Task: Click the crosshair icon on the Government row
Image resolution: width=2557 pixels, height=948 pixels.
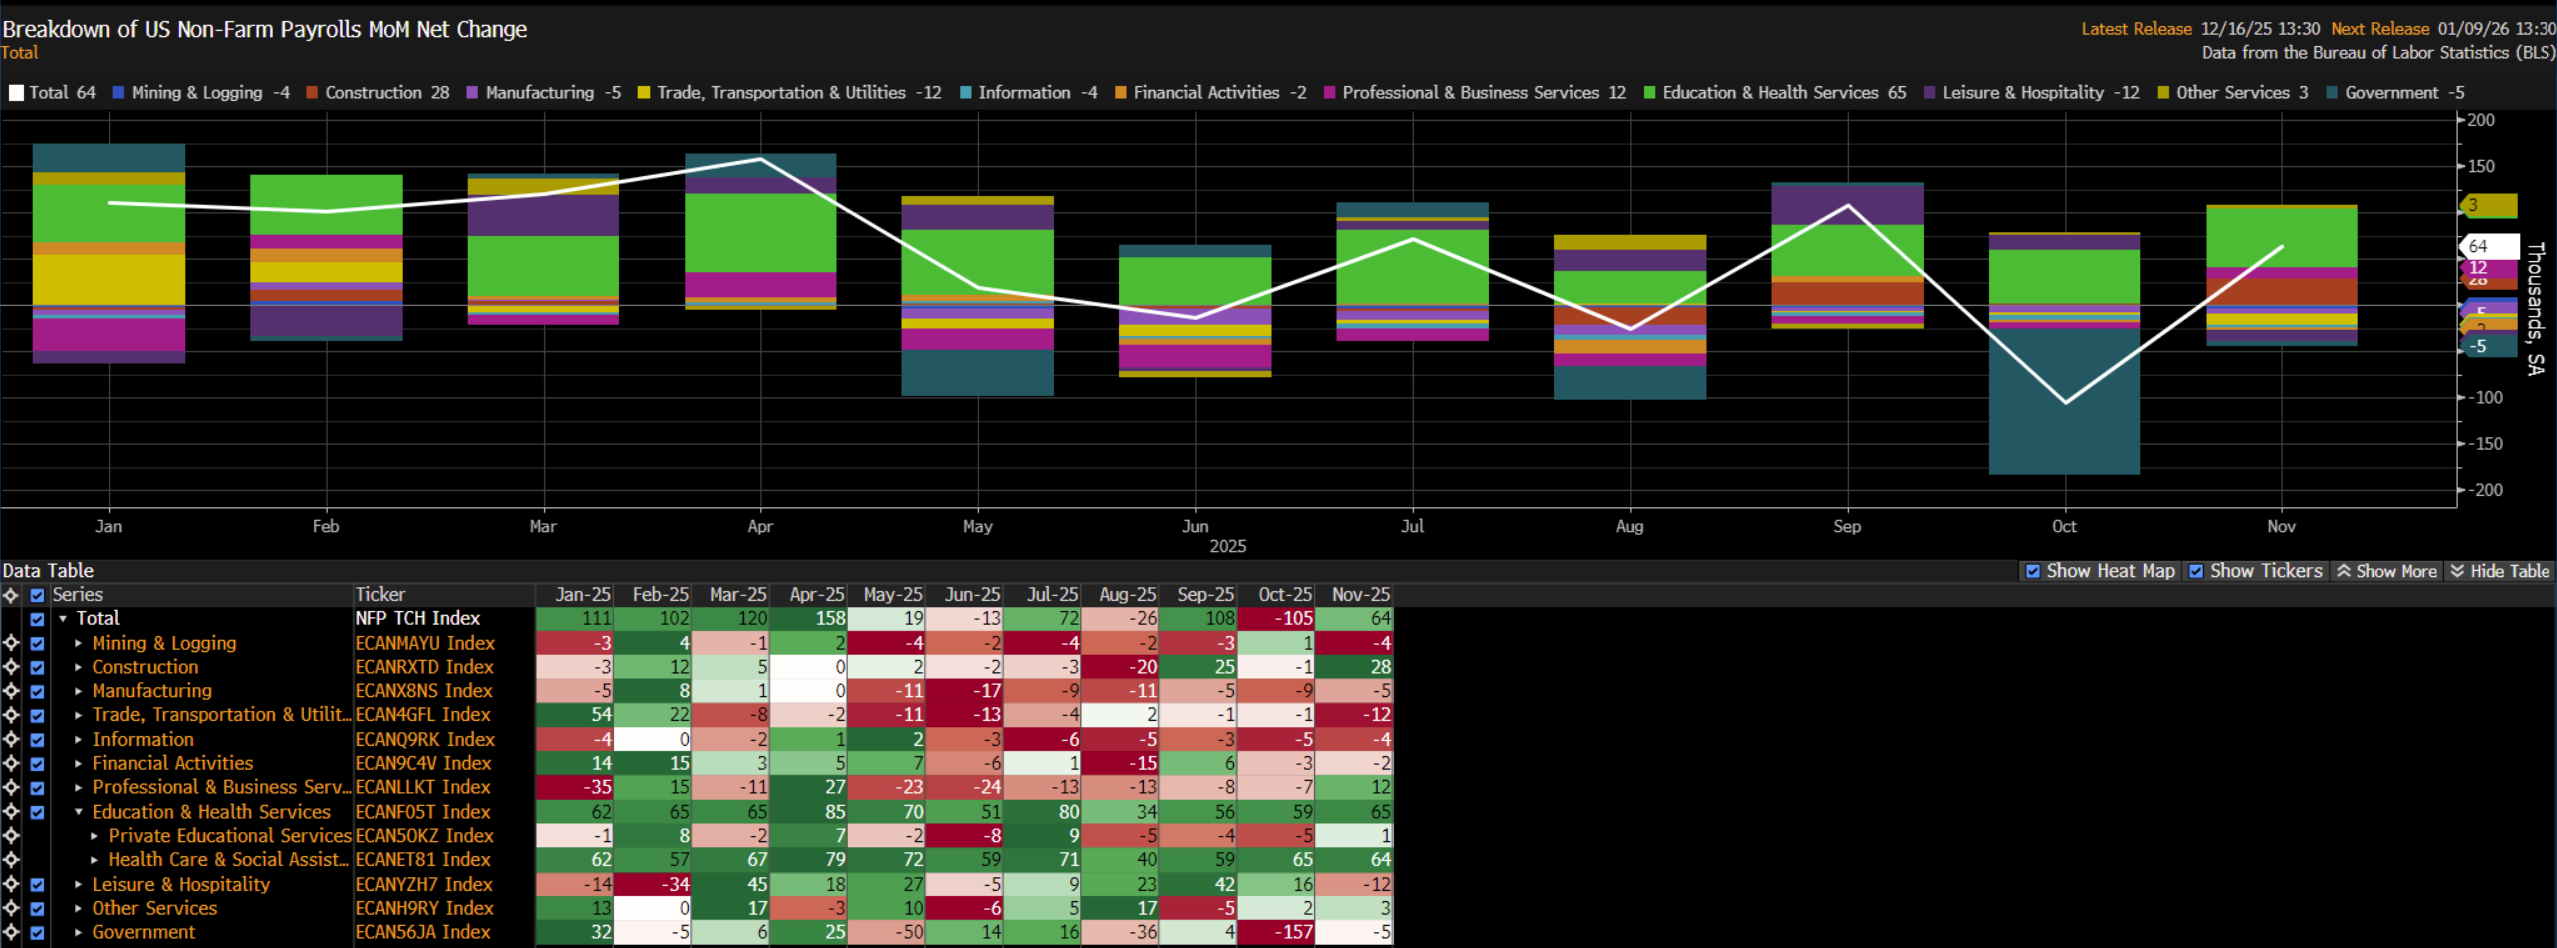Action: click(11, 932)
